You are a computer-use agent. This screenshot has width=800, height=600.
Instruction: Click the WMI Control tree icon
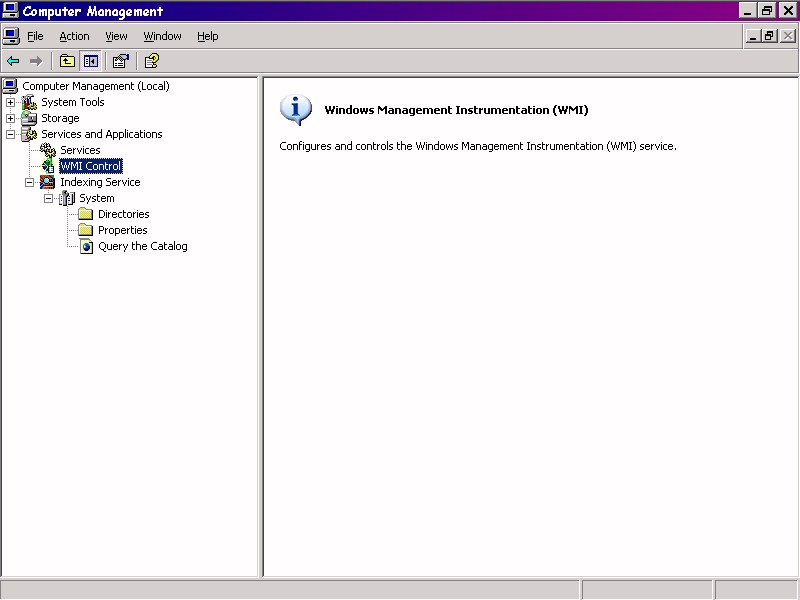click(48, 166)
